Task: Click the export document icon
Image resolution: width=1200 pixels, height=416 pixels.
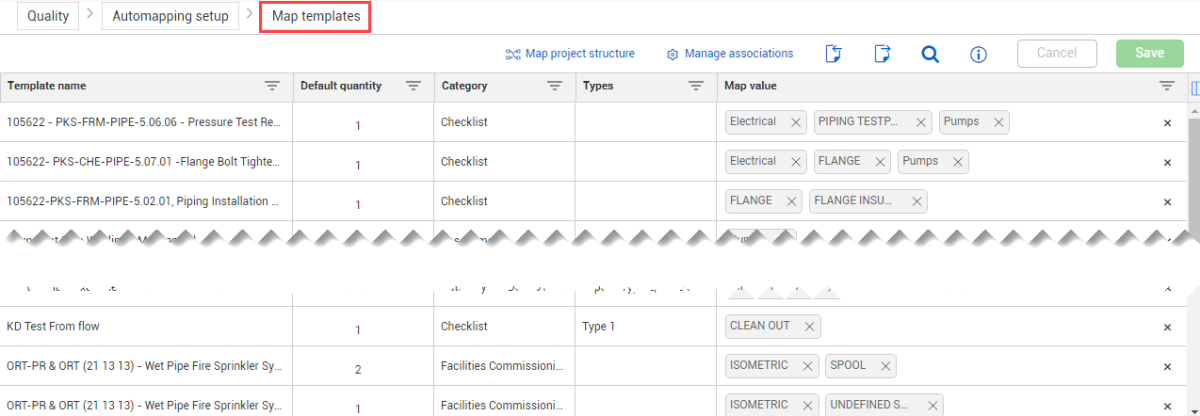Action: tap(881, 54)
